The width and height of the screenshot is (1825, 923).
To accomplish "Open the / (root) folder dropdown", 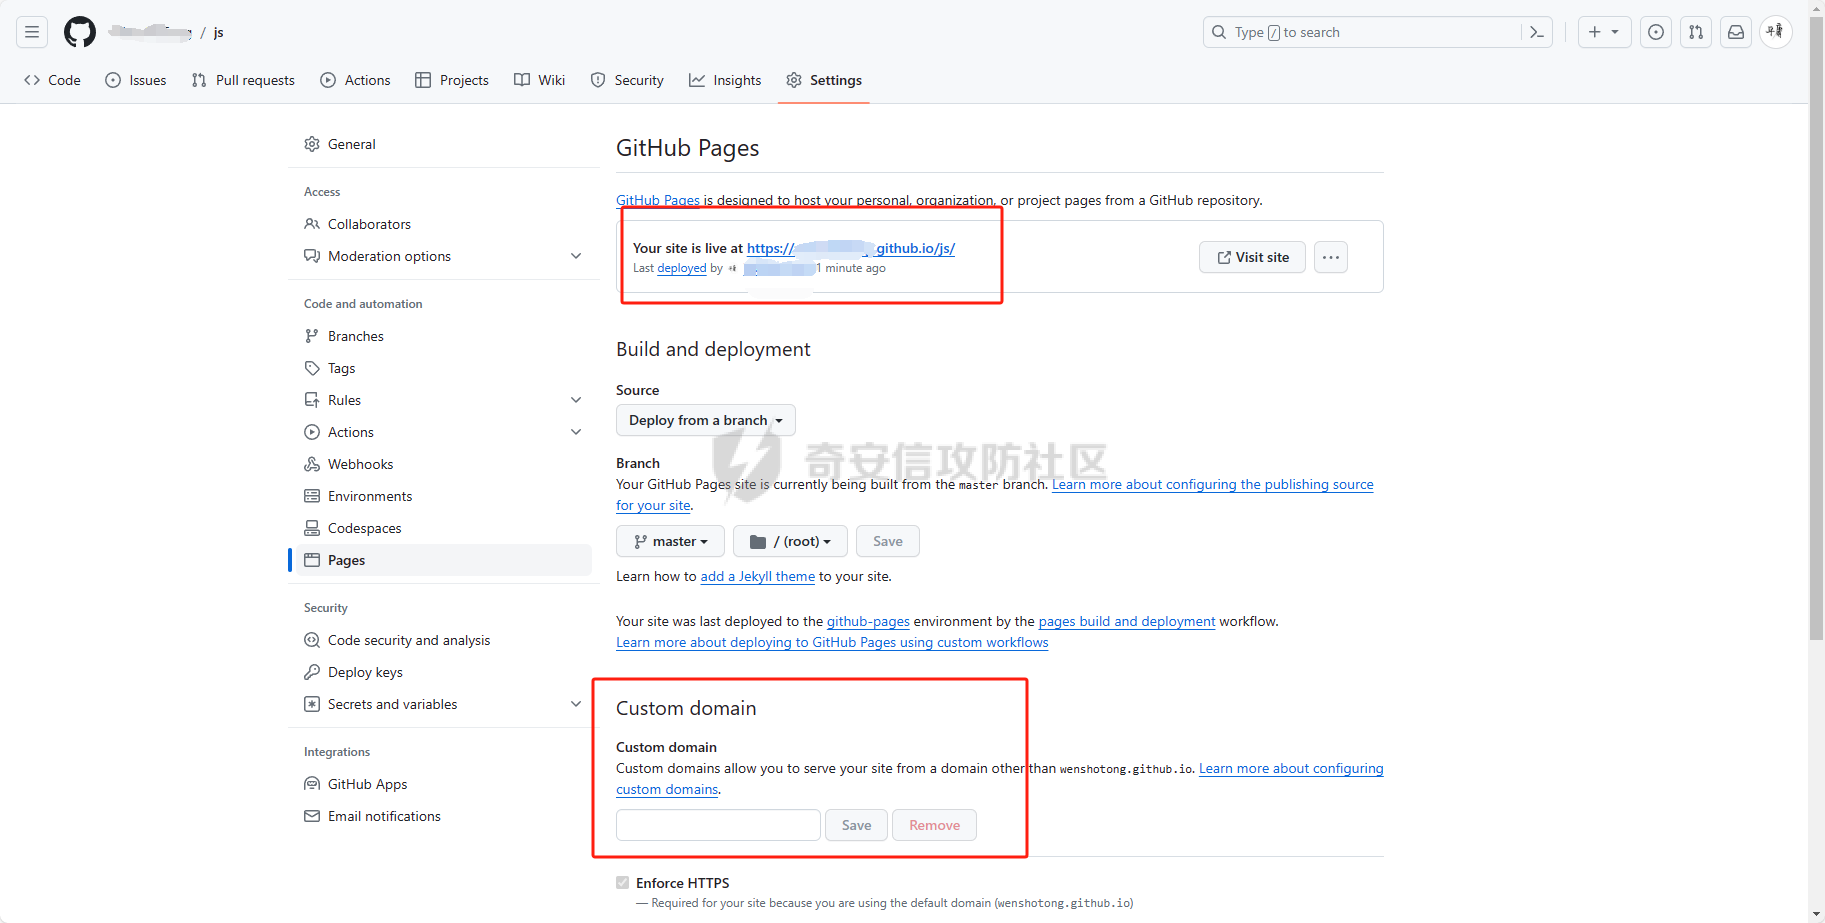I will click(790, 541).
